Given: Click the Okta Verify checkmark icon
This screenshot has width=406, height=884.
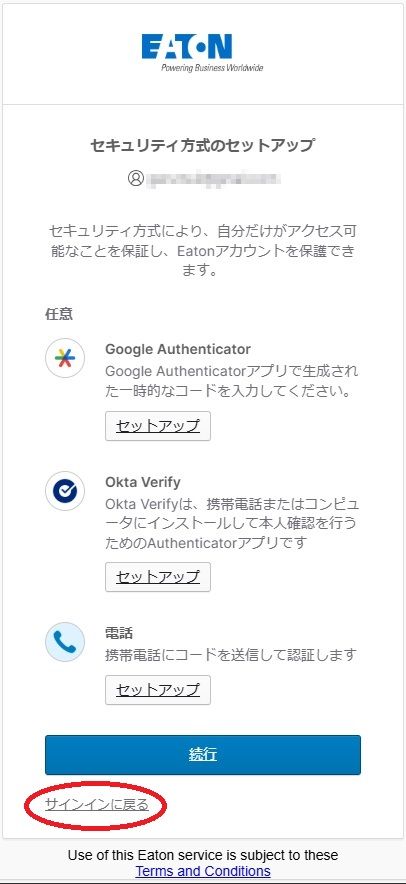Looking at the screenshot, I should (65, 492).
